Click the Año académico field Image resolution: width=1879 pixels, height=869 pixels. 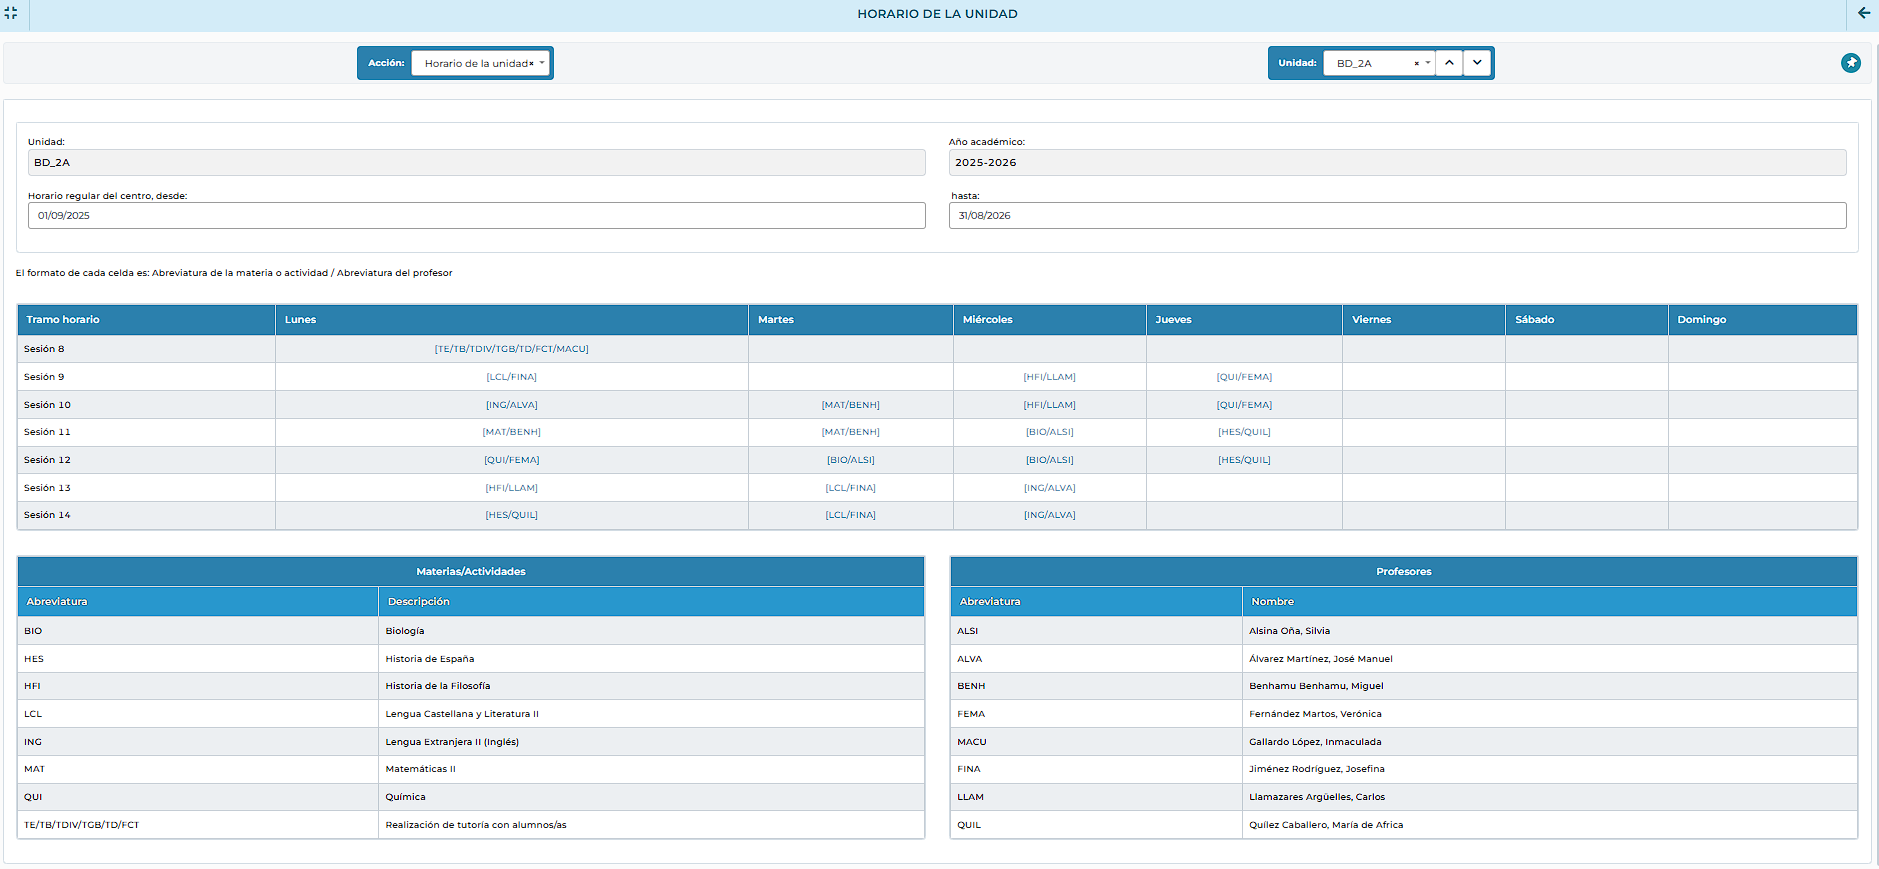coord(1396,163)
